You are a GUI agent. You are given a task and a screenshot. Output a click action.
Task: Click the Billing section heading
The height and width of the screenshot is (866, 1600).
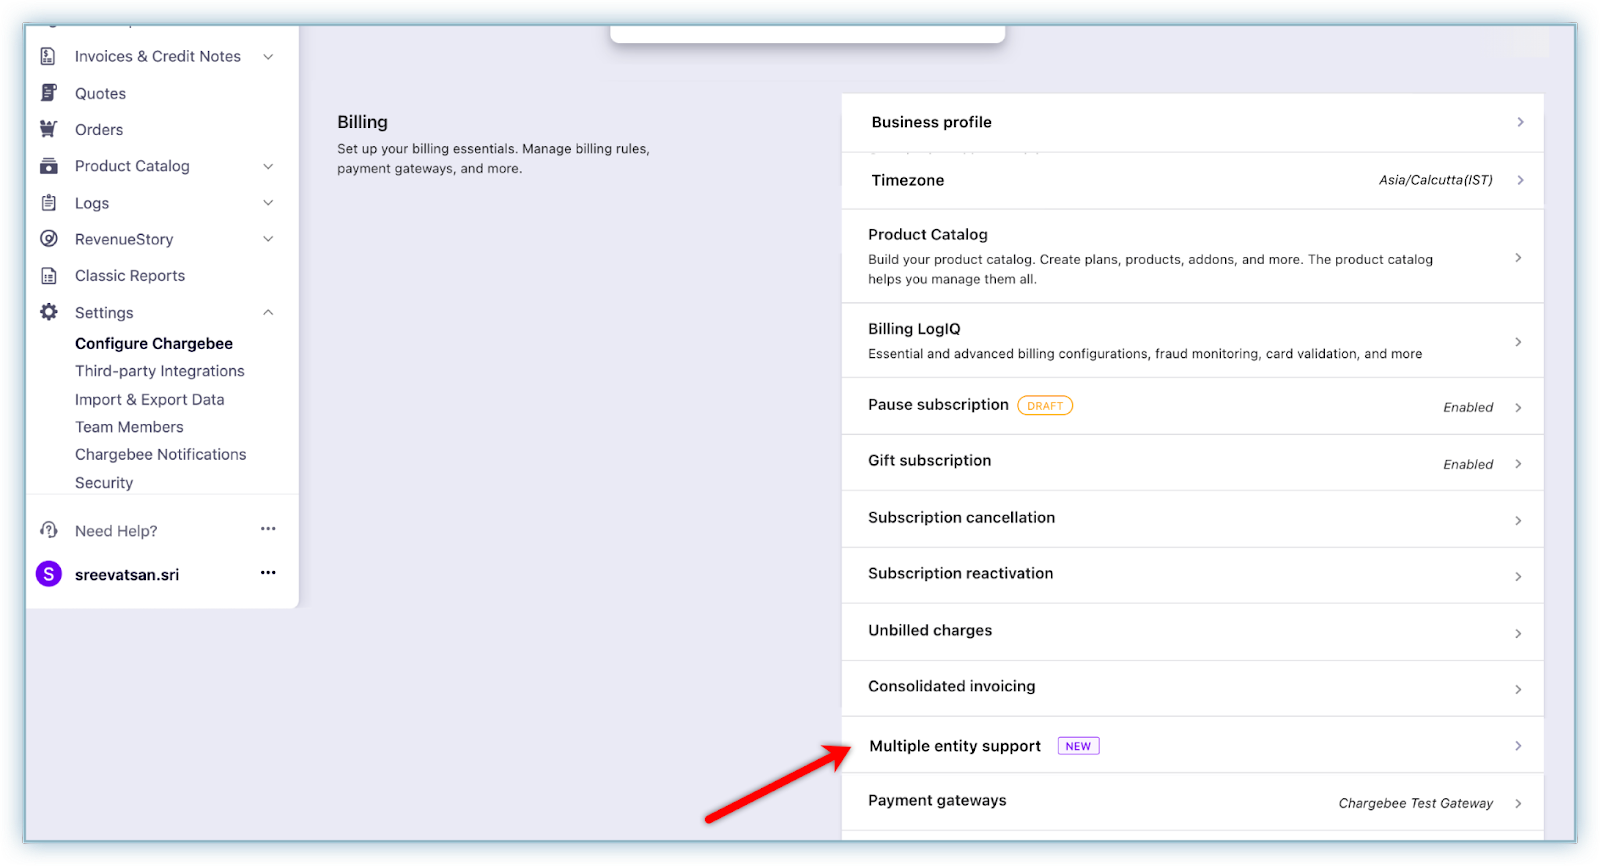(x=362, y=122)
